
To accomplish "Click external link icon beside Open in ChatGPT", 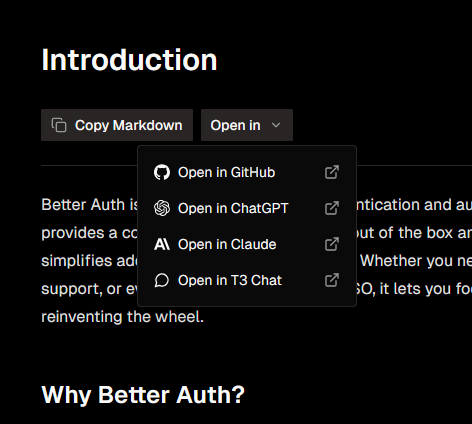I will (x=332, y=208).
